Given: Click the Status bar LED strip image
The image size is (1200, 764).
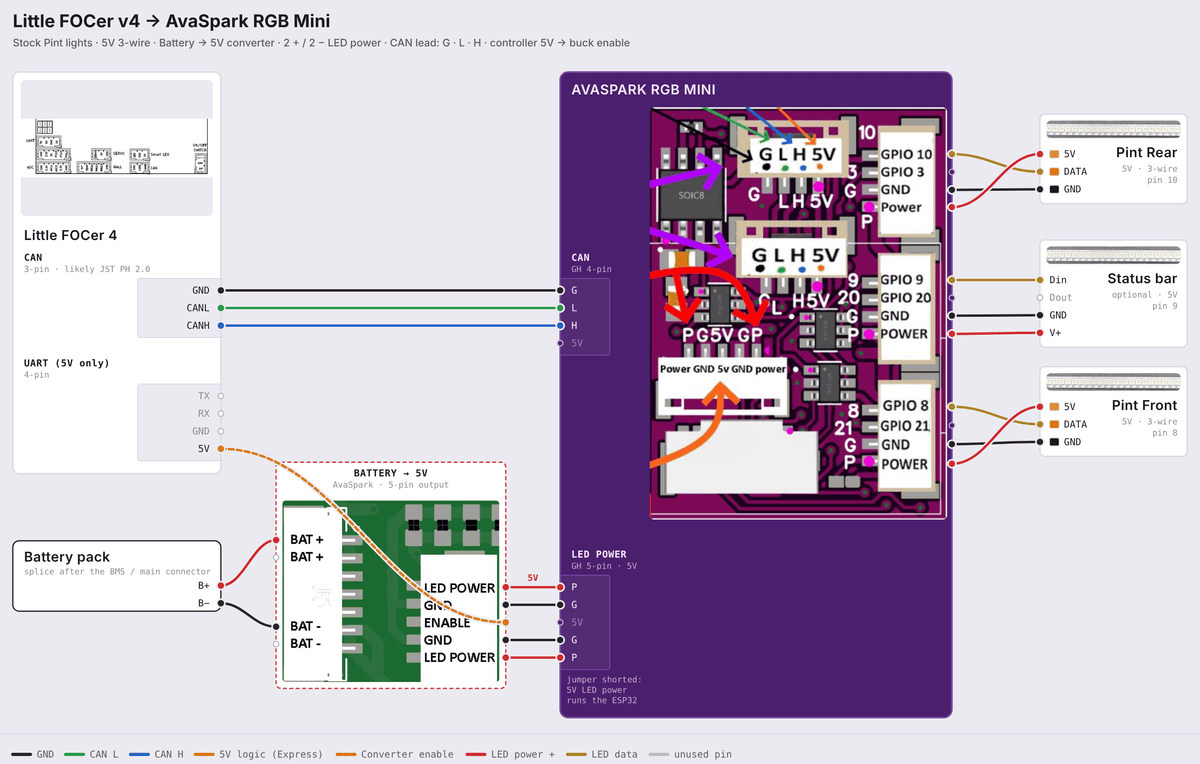Looking at the screenshot, I should (1112, 256).
